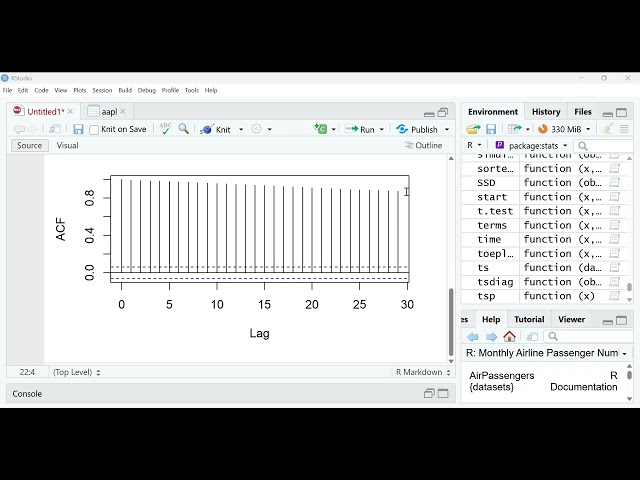Viewport: 640px width, 480px height.
Task: Close the Untitled1 tab
Action: pos(70,111)
